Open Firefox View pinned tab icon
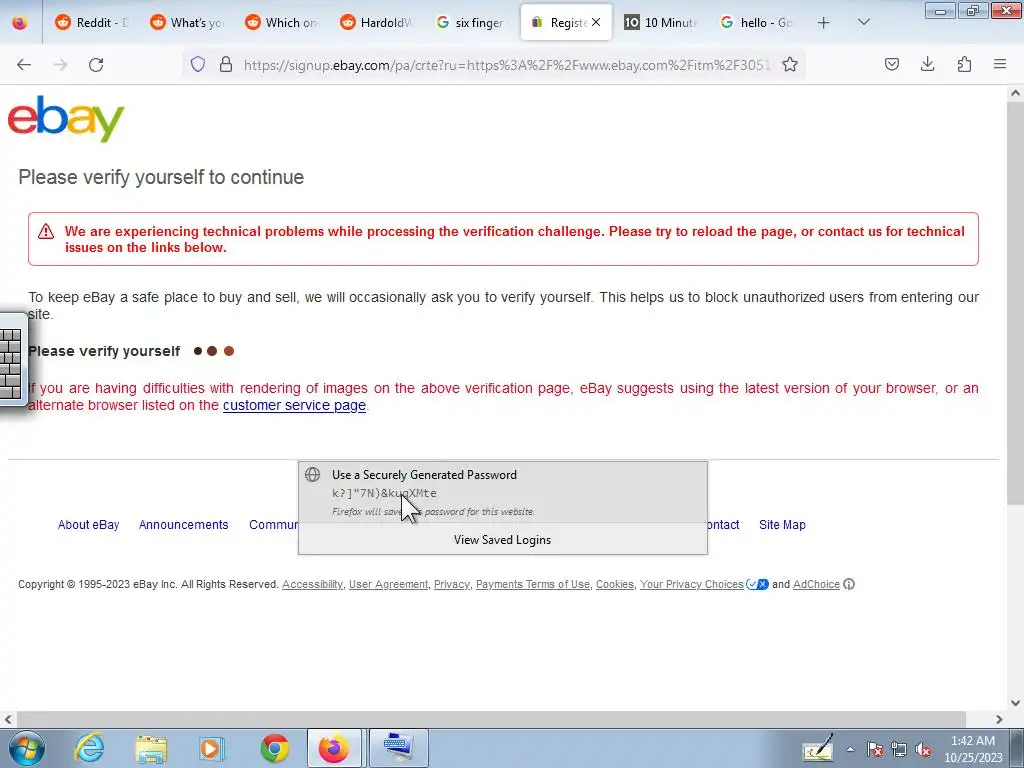Viewport: 1024px width, 768px height. click(x=20, y=22)
